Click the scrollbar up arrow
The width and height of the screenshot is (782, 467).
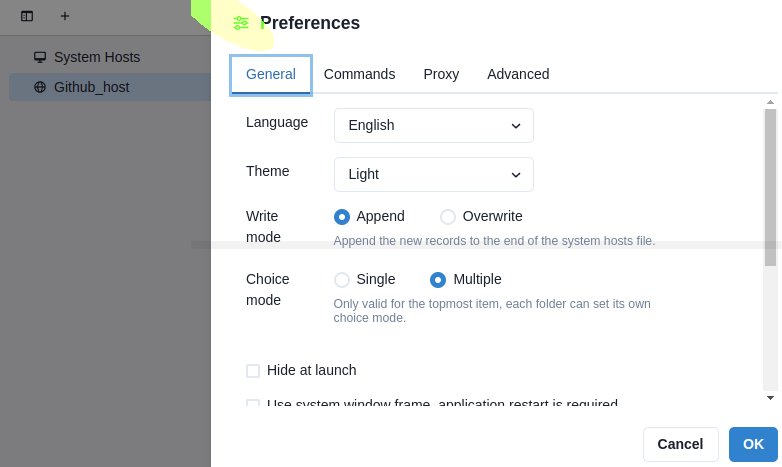771,102
